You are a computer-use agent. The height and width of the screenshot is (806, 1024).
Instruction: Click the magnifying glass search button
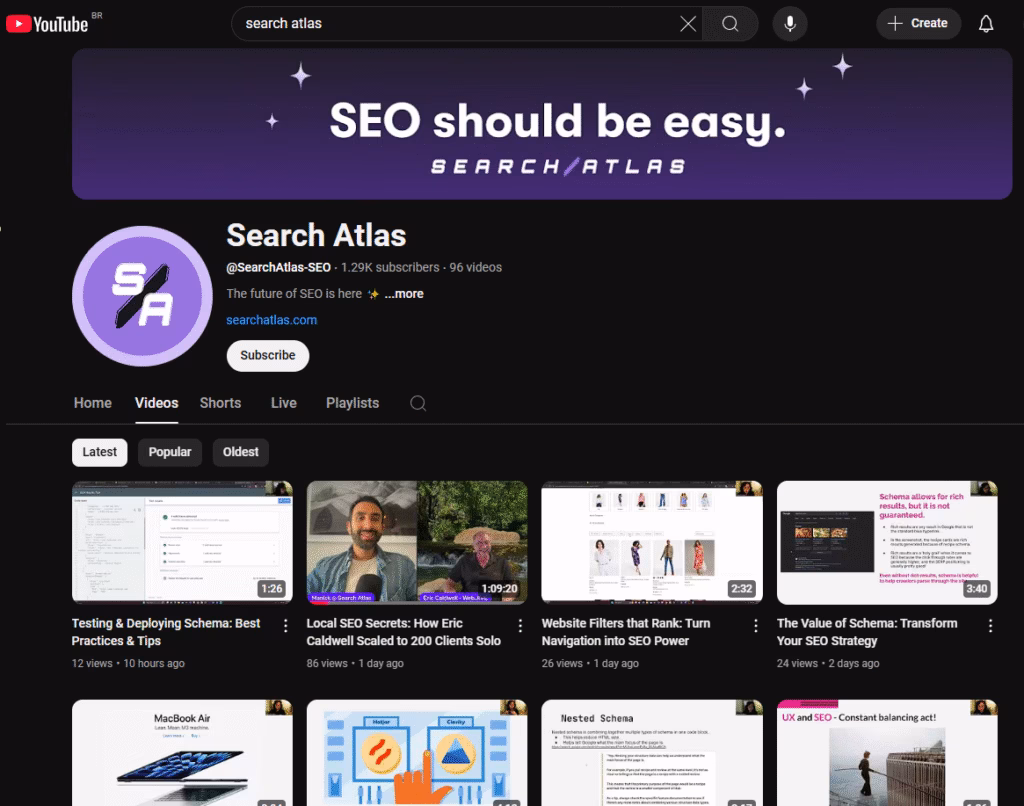point(731,24)
